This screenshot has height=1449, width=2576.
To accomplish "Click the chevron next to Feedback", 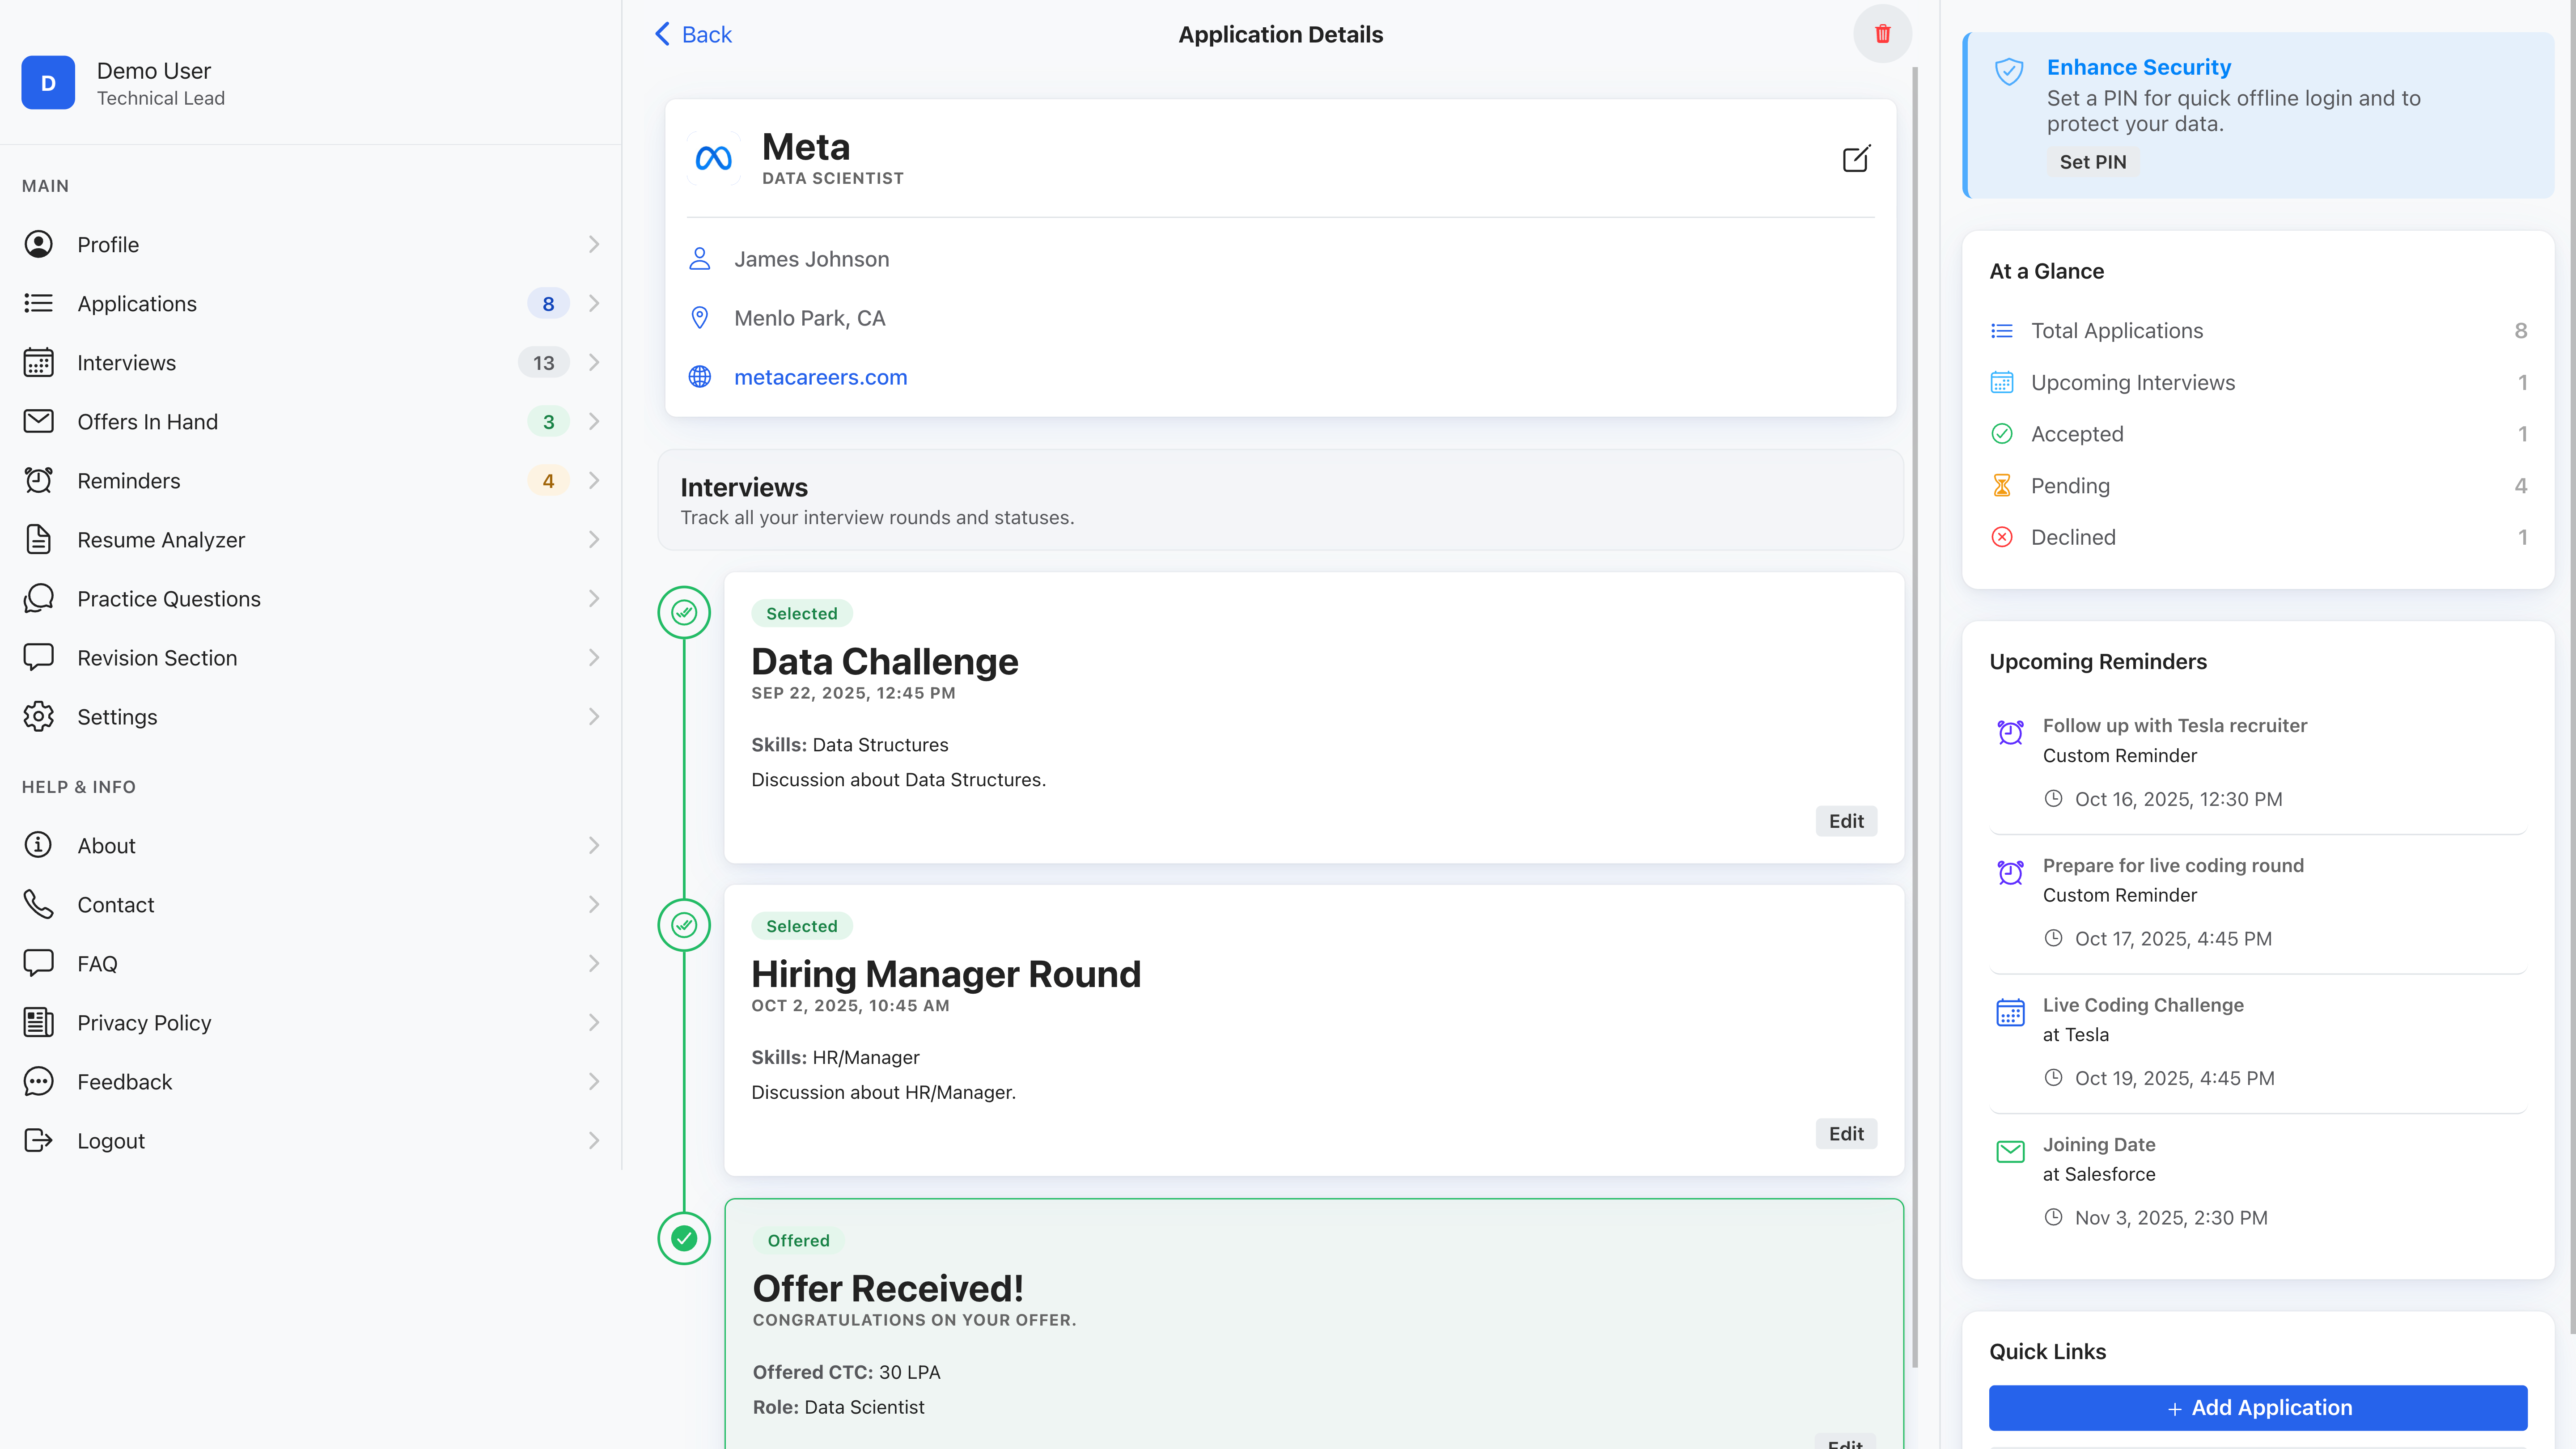I will coord(594,1082).
